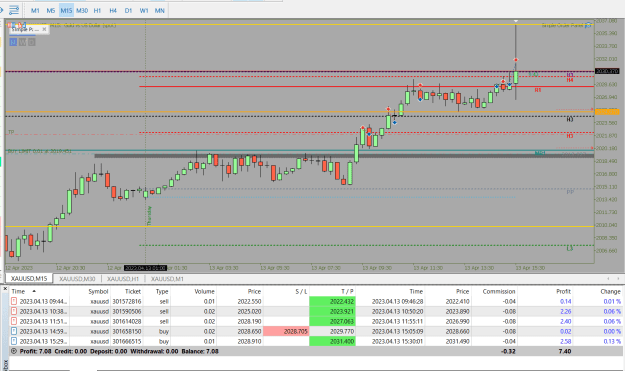Screen dimensions: 625x371
Task: Click buy icon of ticket 301658150 row
Action: [x=14, y=331]
